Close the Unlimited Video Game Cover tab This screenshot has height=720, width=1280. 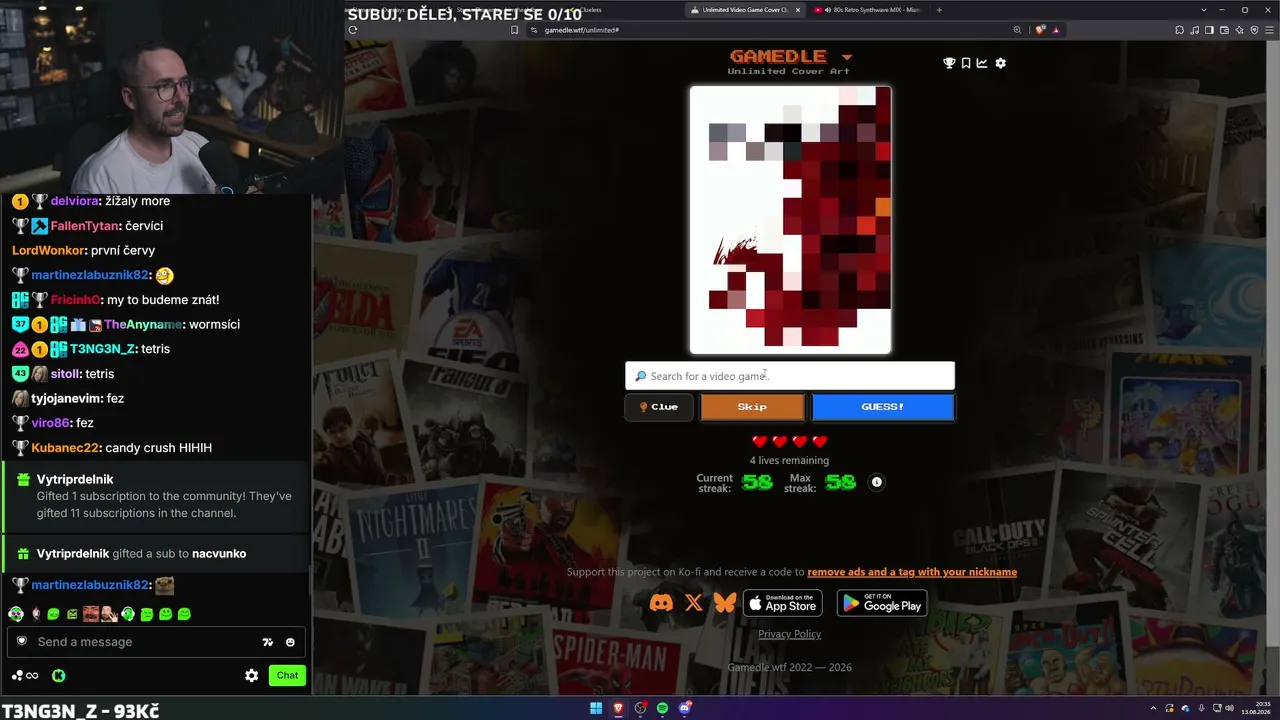click(x=796, y=10)
